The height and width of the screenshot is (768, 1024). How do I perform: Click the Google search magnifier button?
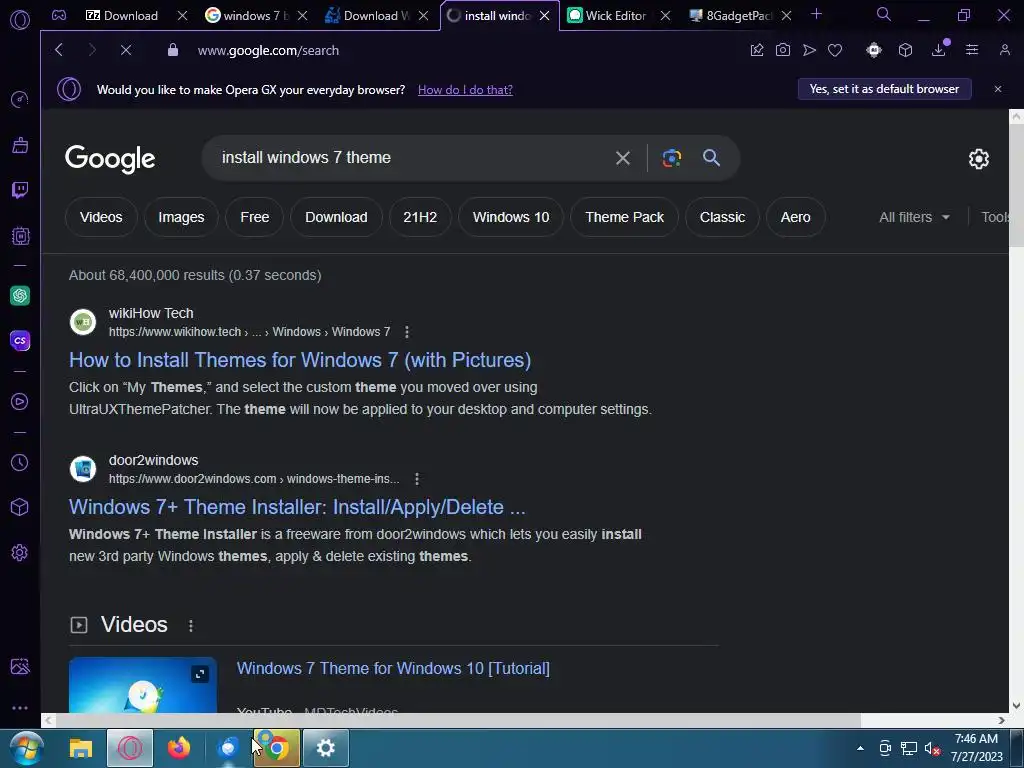[x=711, y=157]
